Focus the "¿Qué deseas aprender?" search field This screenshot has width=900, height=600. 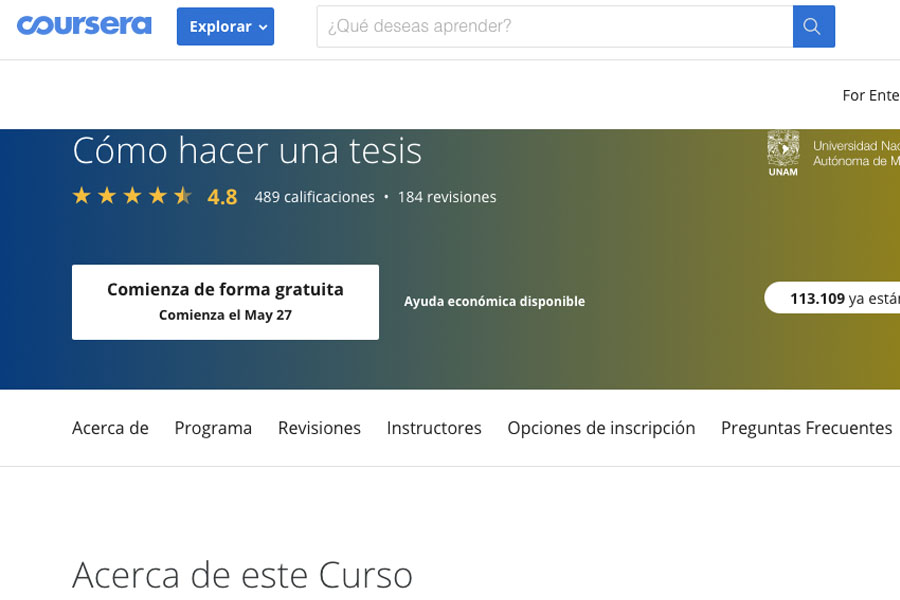(x=554, y=26)
